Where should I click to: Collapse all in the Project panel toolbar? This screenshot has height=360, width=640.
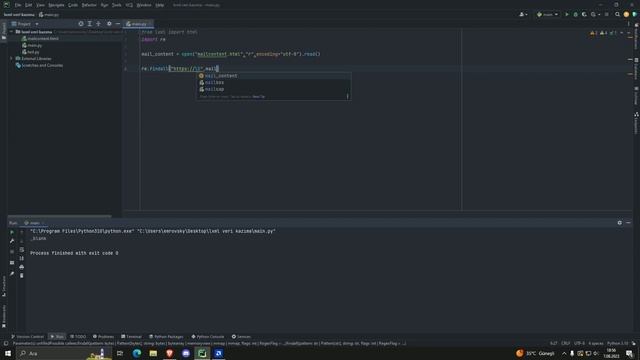click(98, 24)
